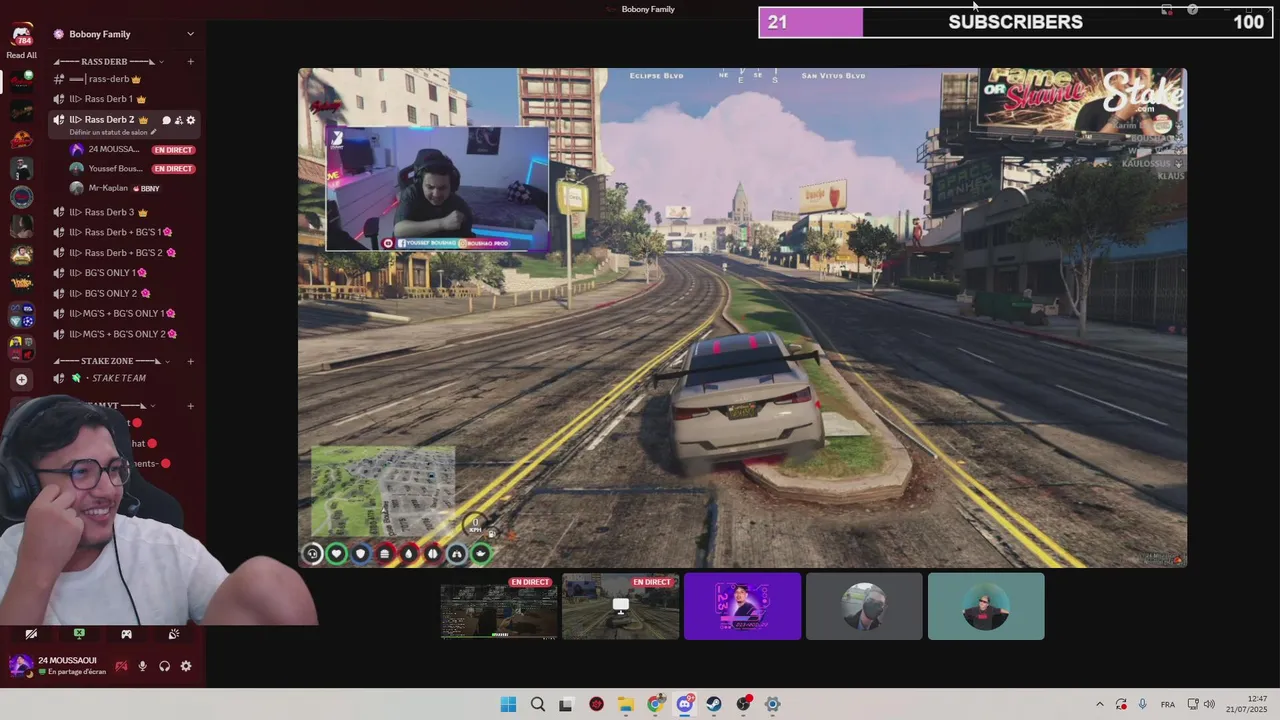Image resolution: width=1280 pixels, height=720 pixels.
Task: Open chat bubble for Rass Derb 2
Action: point(167,120)
